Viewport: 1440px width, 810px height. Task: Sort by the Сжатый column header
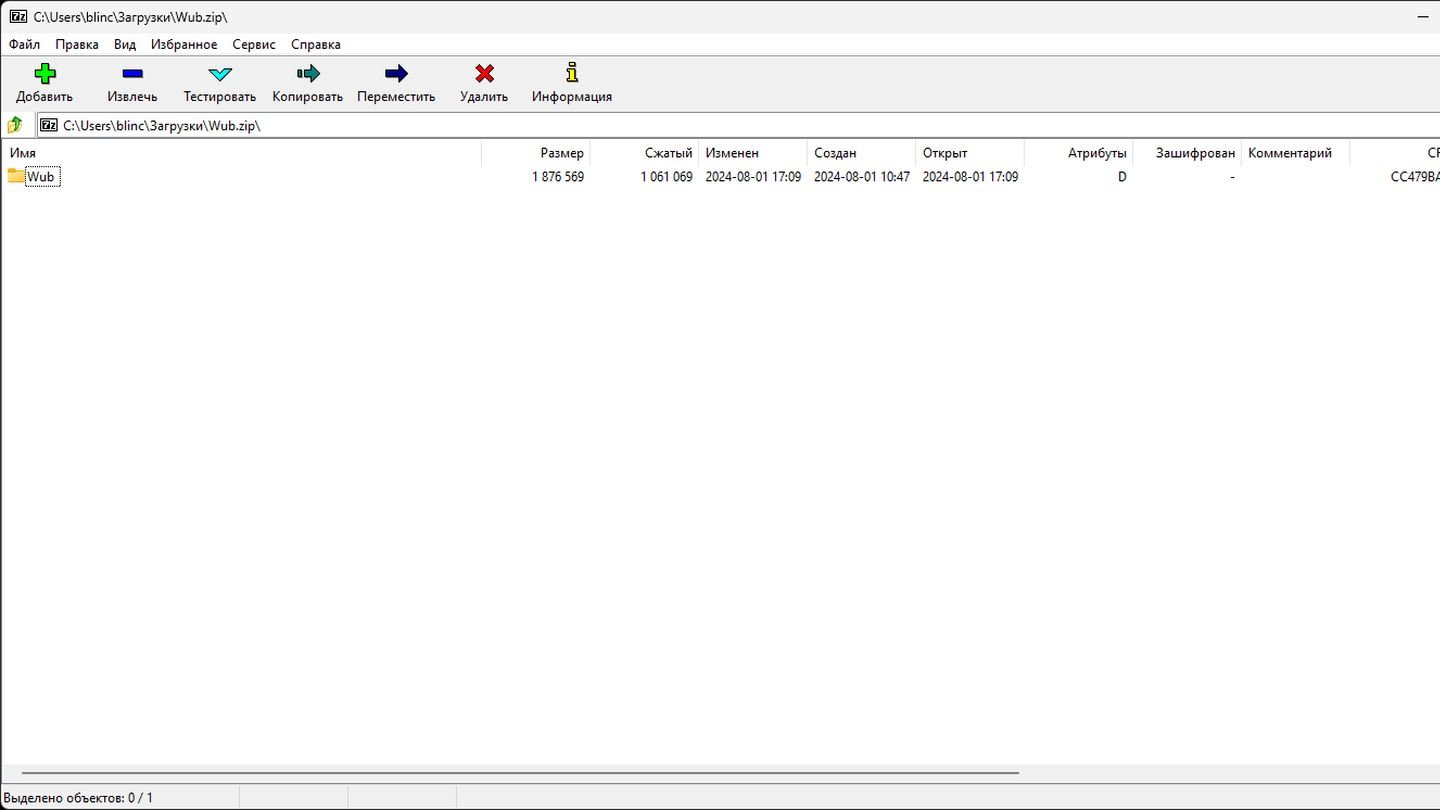pos(645,153)
